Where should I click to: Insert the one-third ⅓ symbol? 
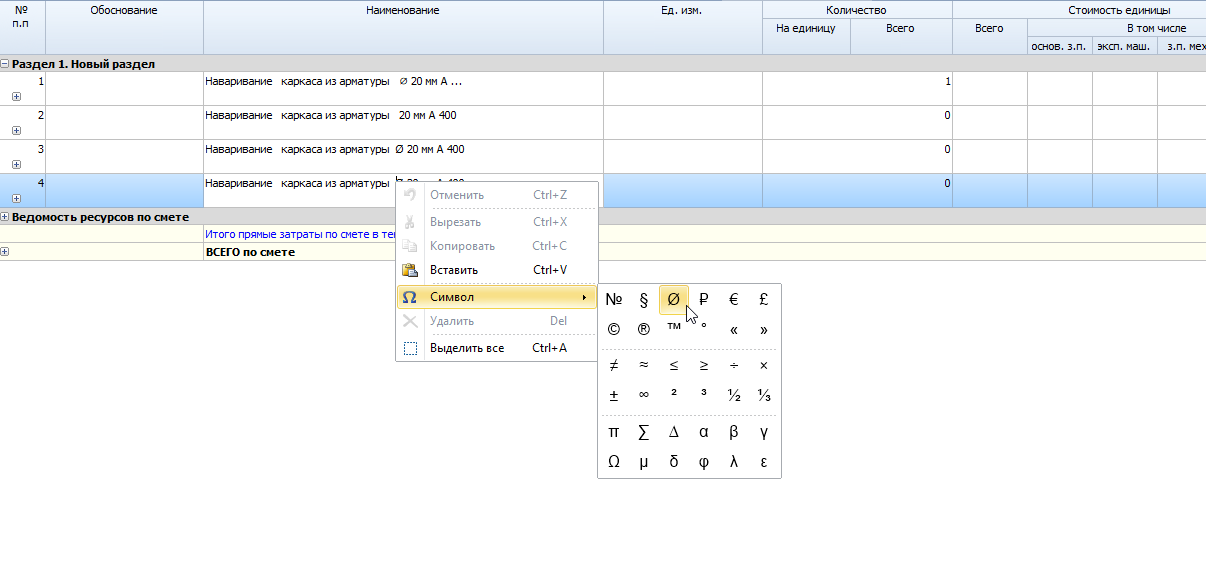point(764,396)
